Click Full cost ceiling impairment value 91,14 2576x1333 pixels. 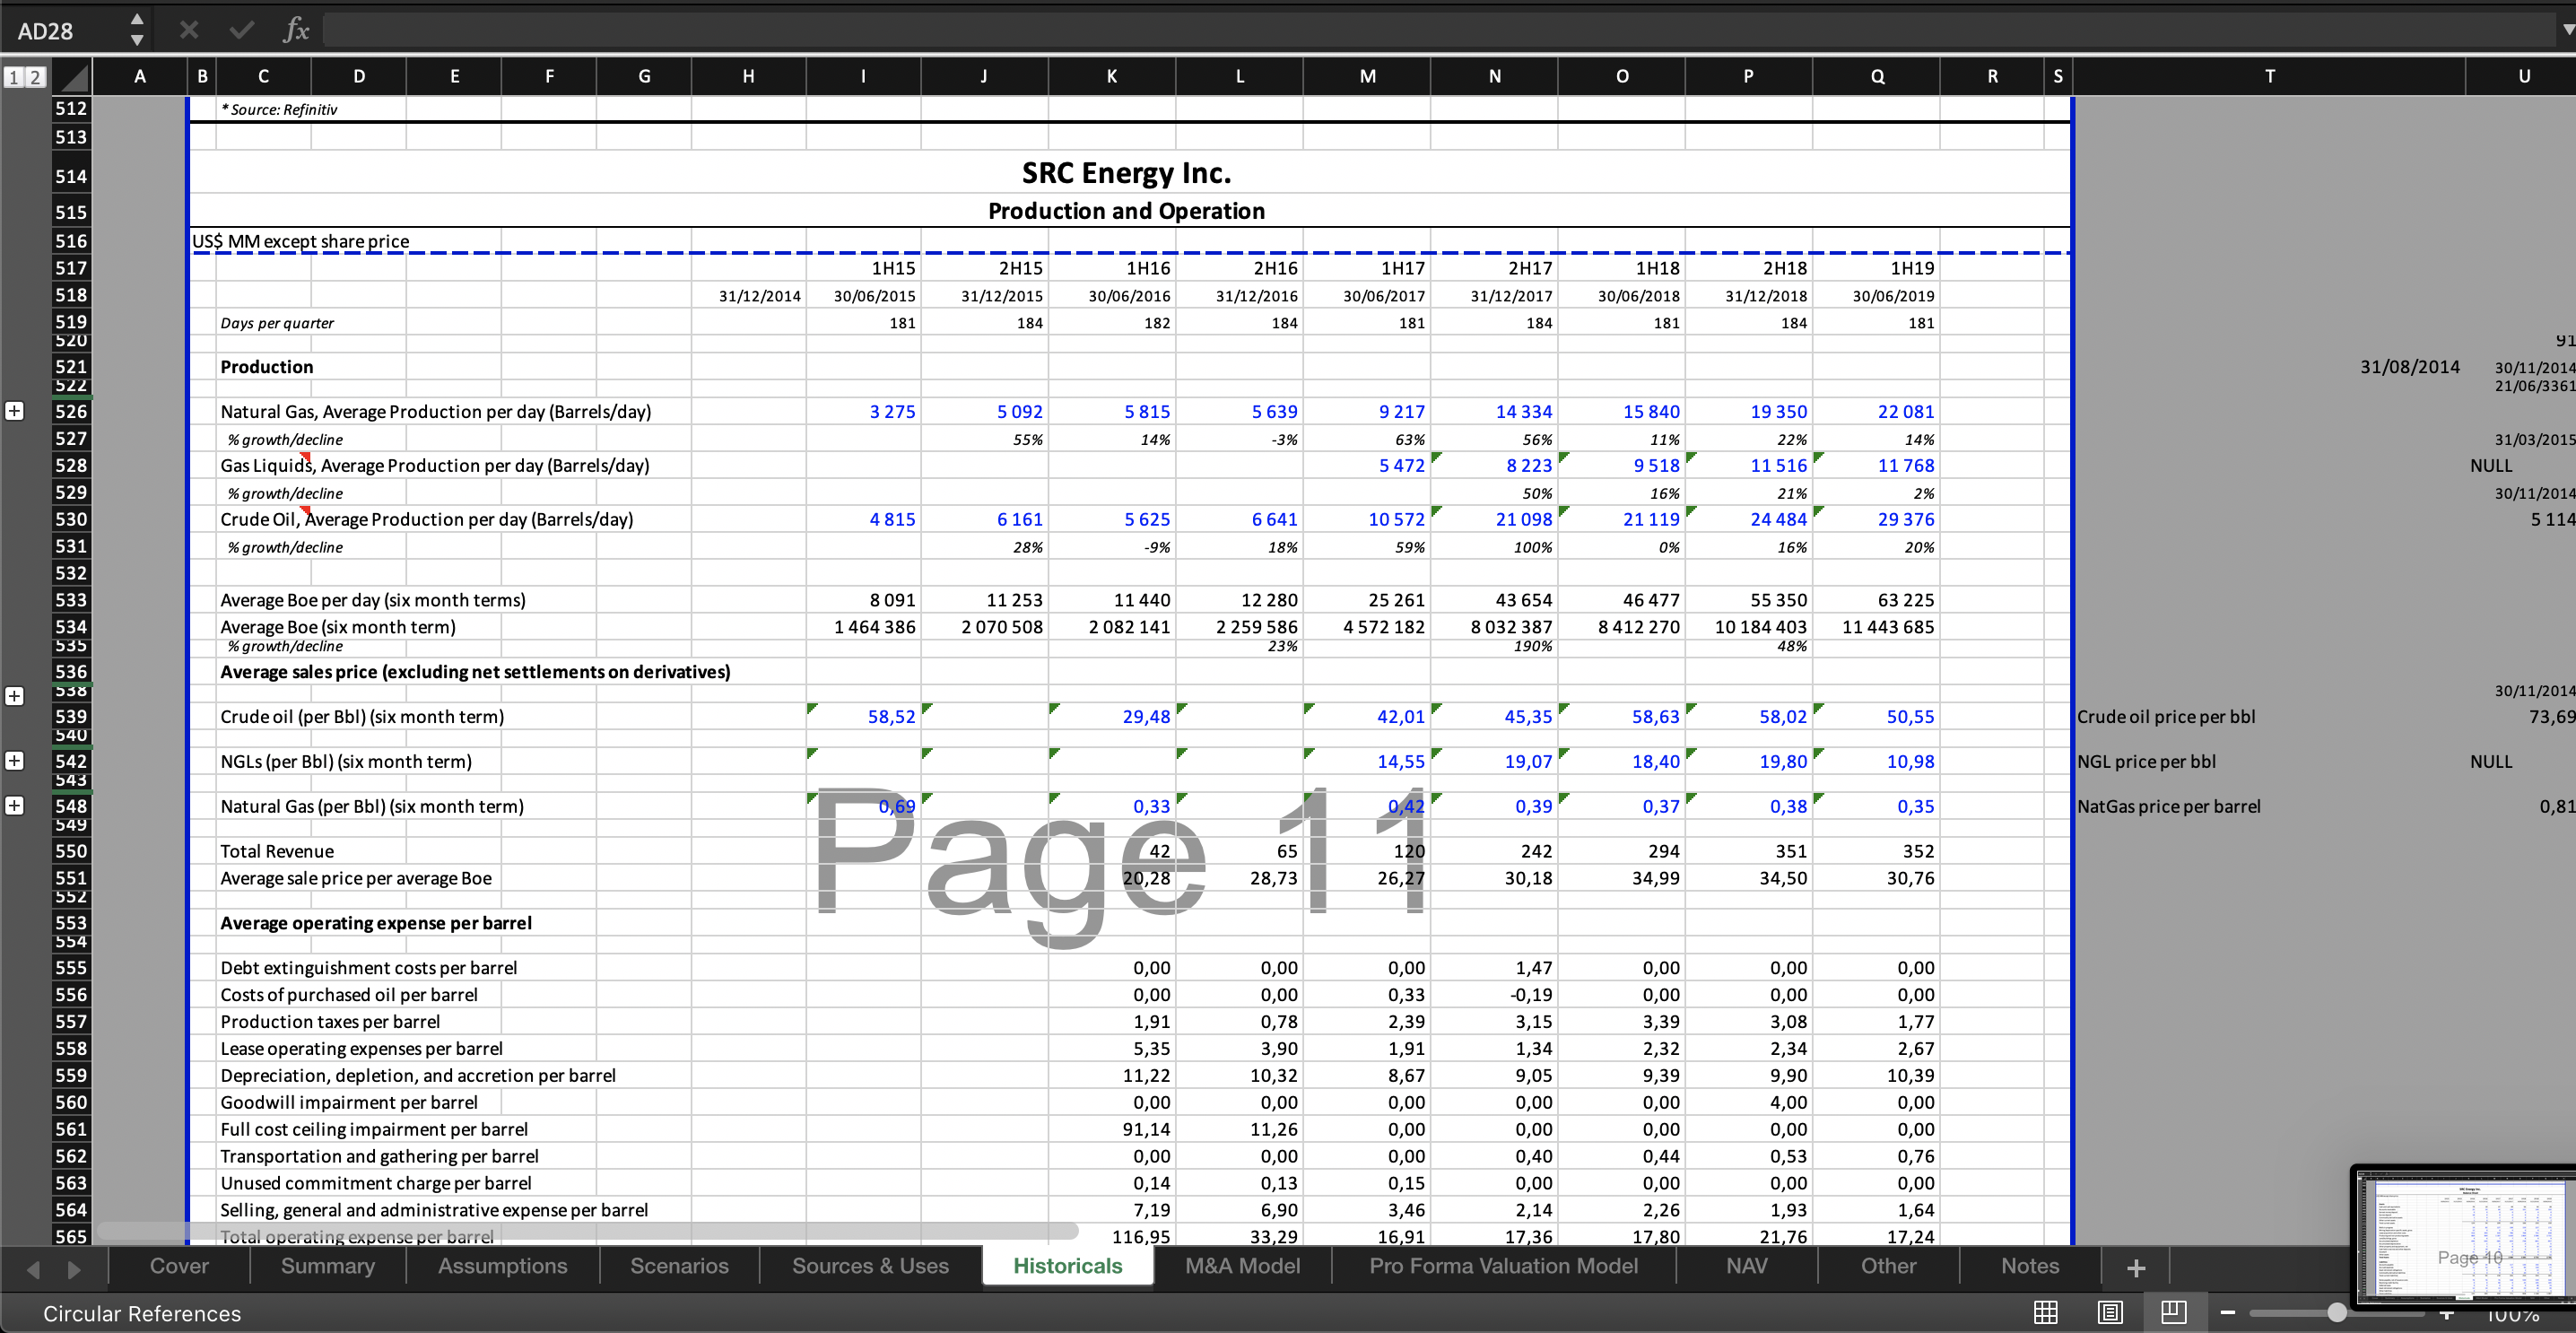point(1146,1129)
